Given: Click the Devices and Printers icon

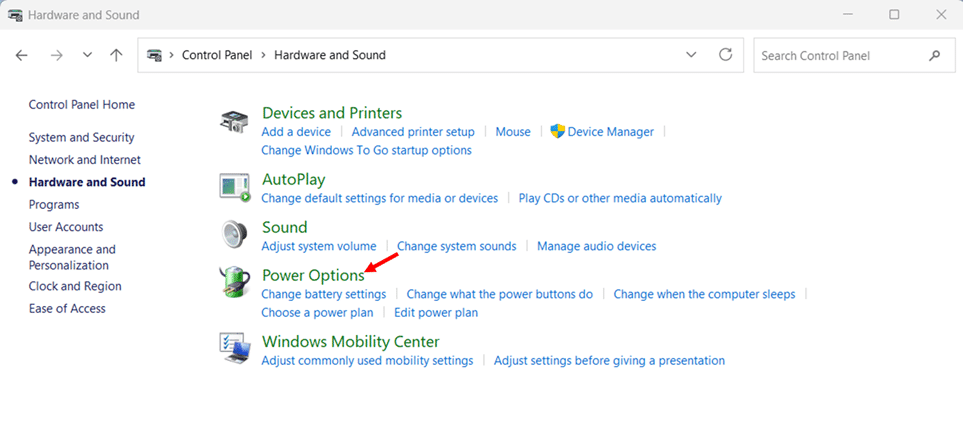Looking at the screenshot, I should pos(235,122).
